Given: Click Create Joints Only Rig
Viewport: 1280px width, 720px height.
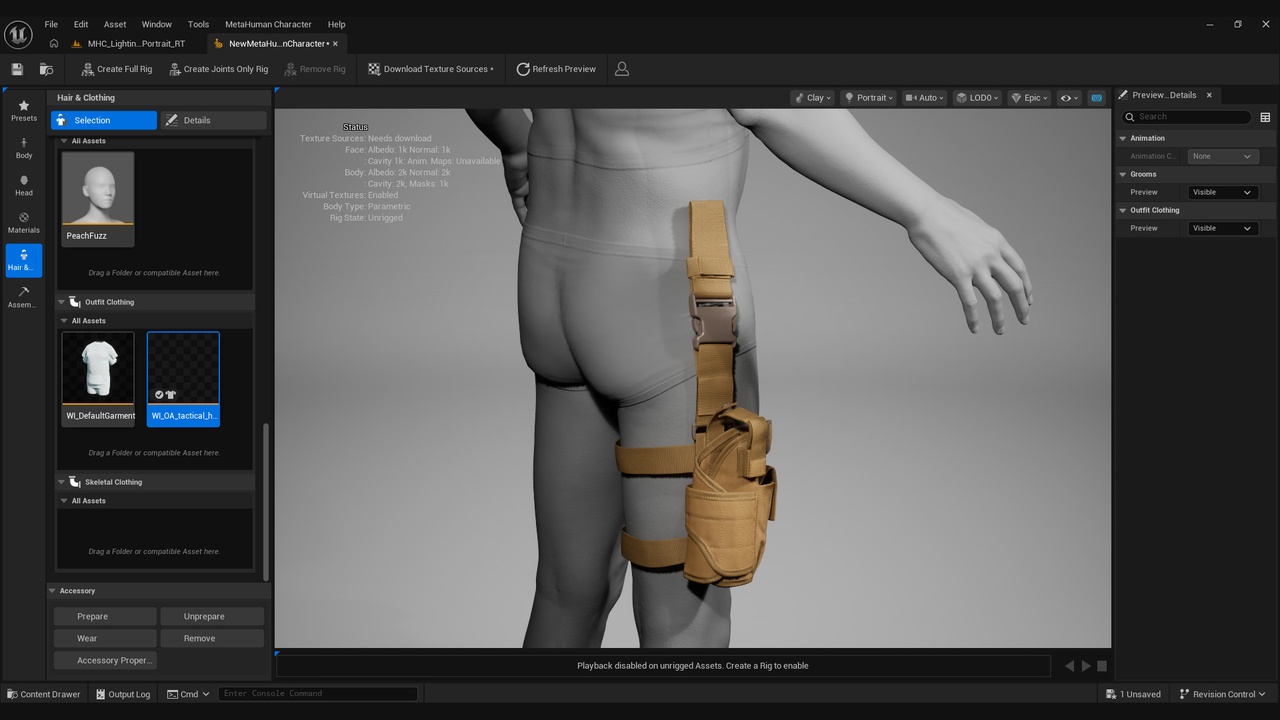Looking at the screenshot, I should [218, 69].
